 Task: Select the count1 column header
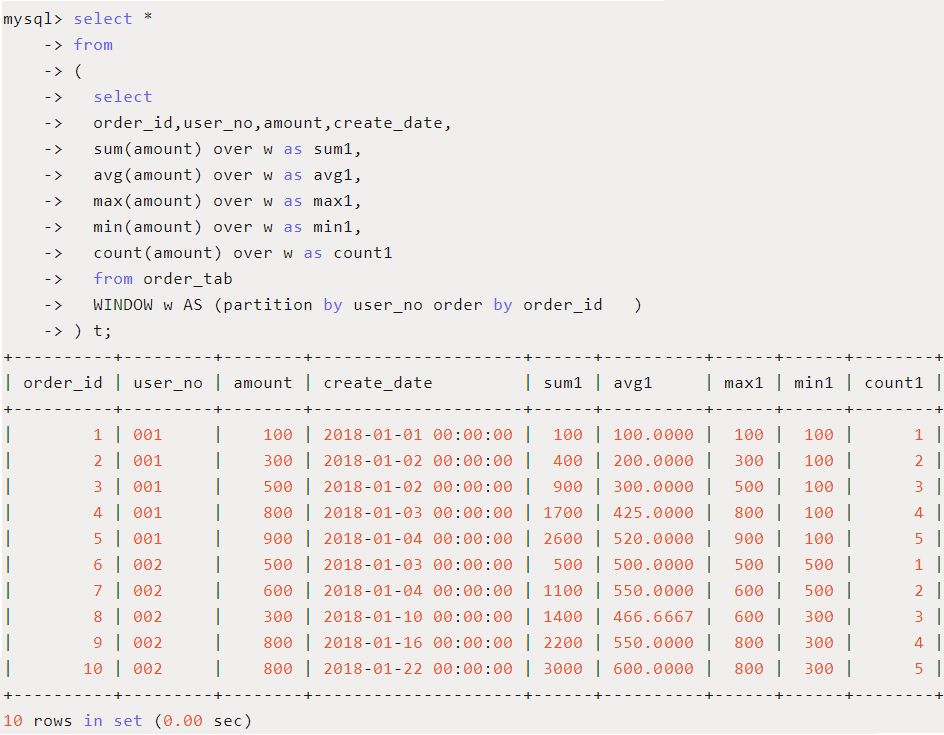pos(885,382)
